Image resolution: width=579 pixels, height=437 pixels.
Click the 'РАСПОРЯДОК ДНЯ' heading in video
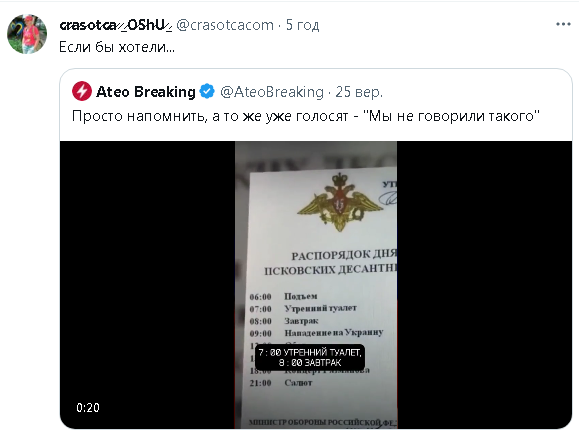click(x=344, y=255)
